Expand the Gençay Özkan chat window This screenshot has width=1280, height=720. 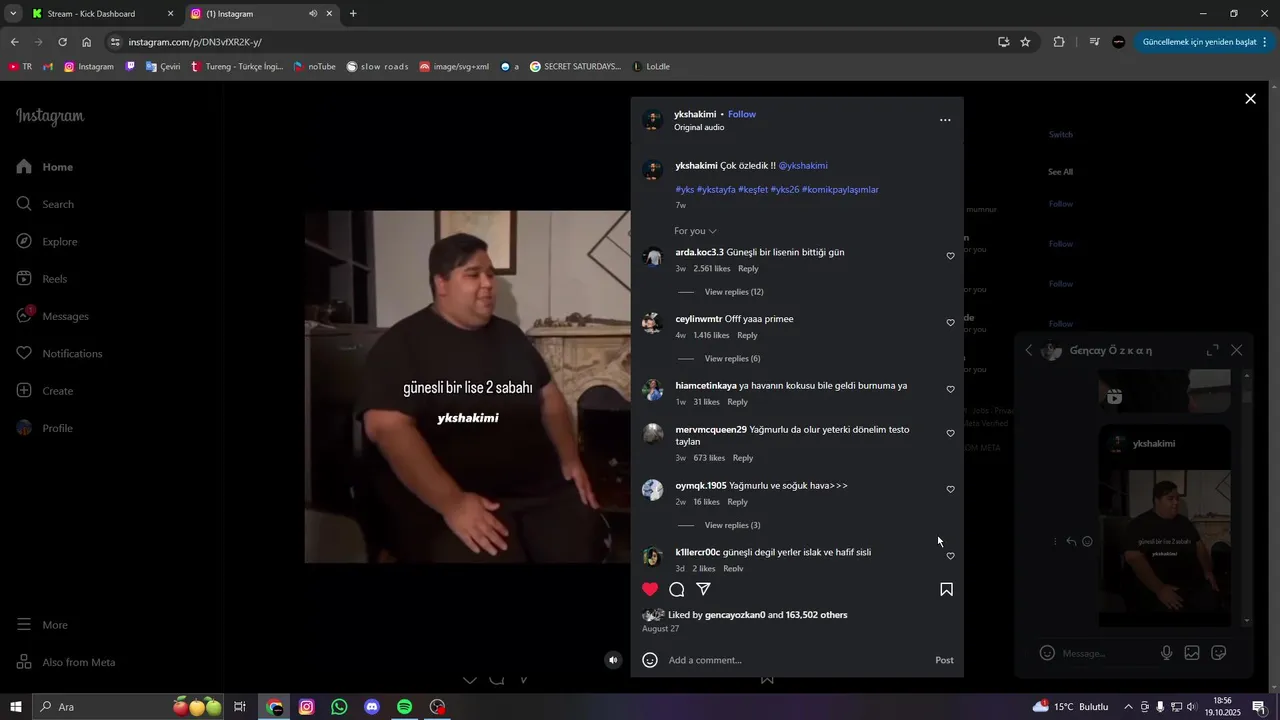point(1212,350)
